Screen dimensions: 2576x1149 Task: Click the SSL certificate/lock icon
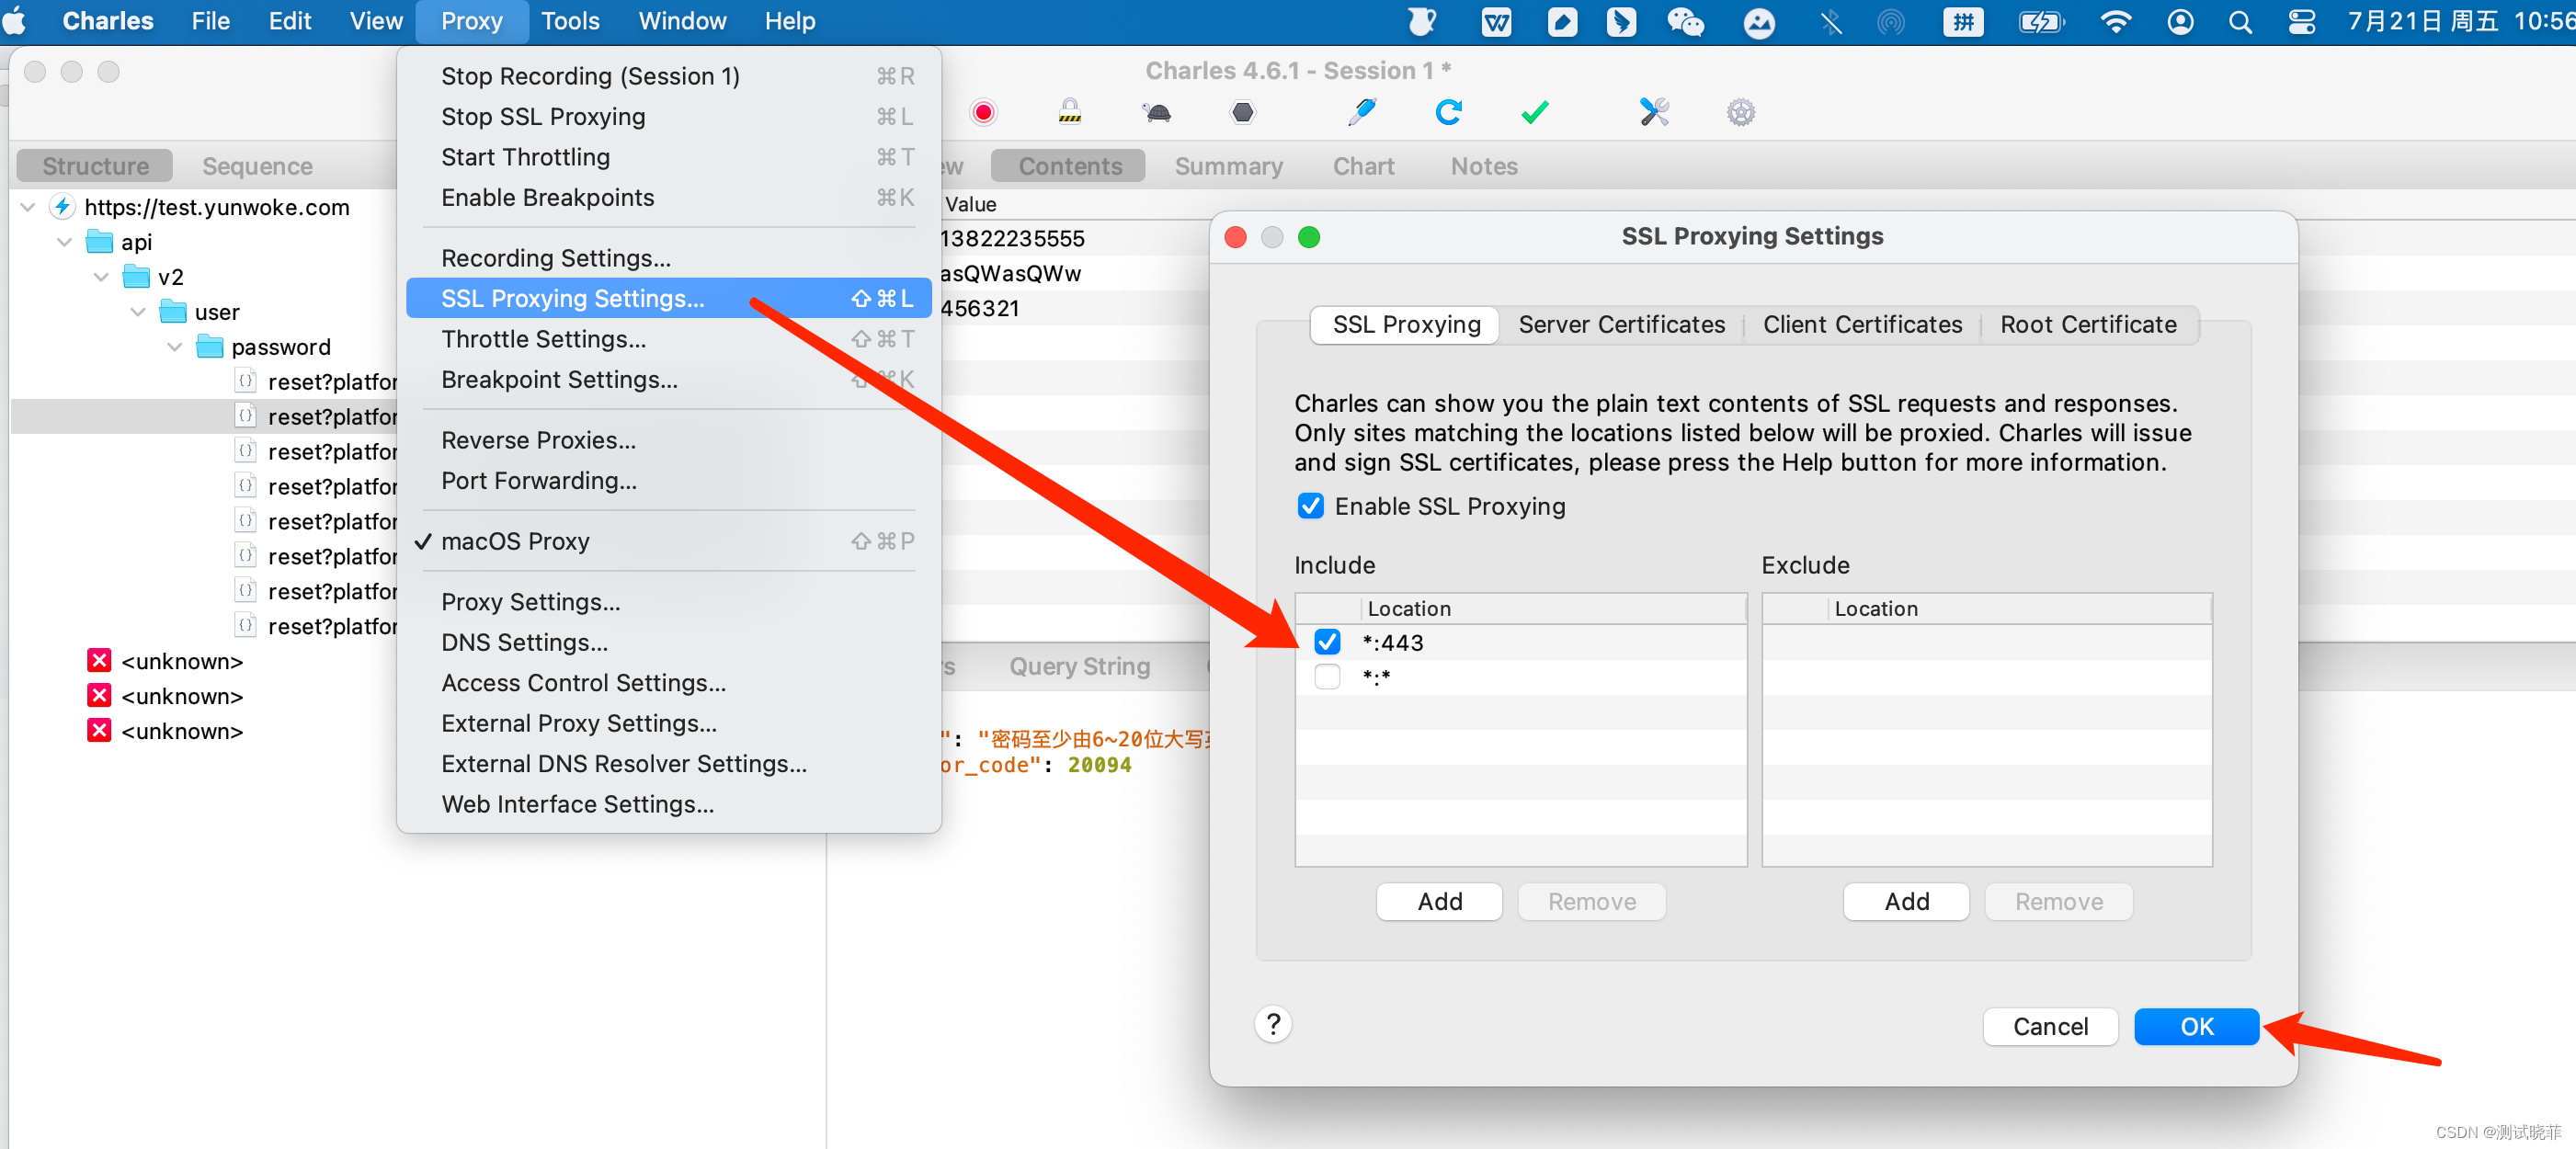coord(1069,110)
